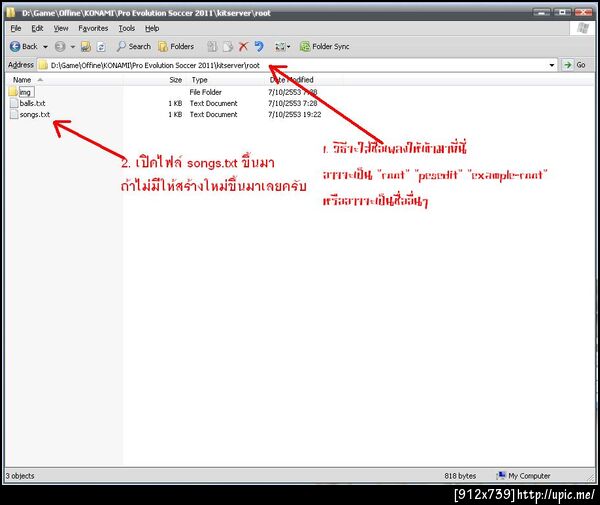
Task: Click the Go button
Action: pos(574,65)
